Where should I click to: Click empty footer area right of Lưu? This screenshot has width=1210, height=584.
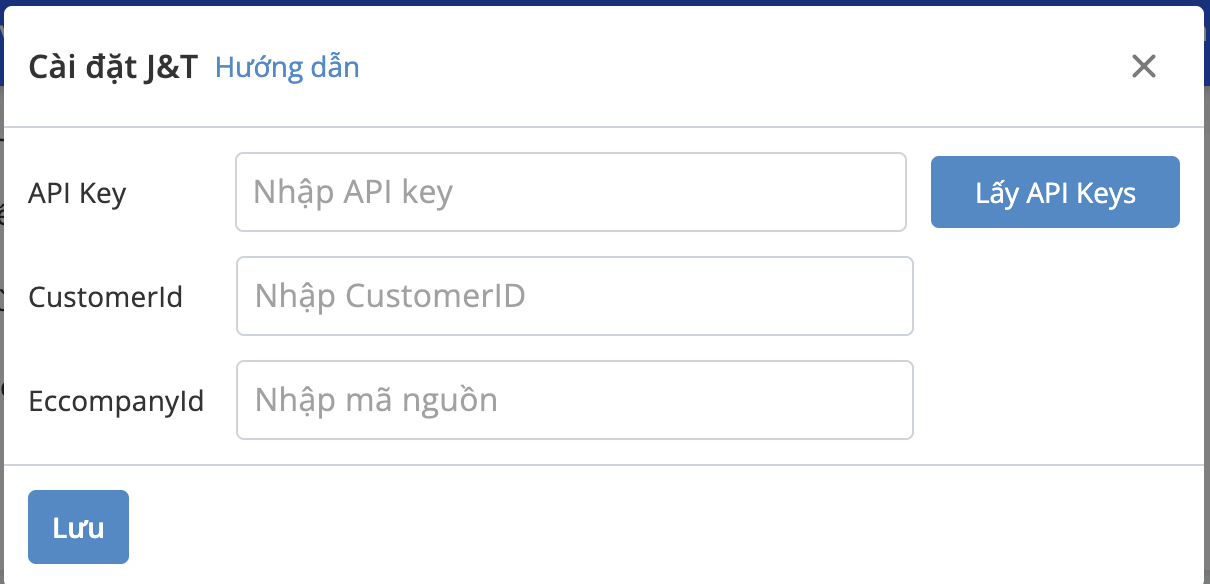click(660, 527)
